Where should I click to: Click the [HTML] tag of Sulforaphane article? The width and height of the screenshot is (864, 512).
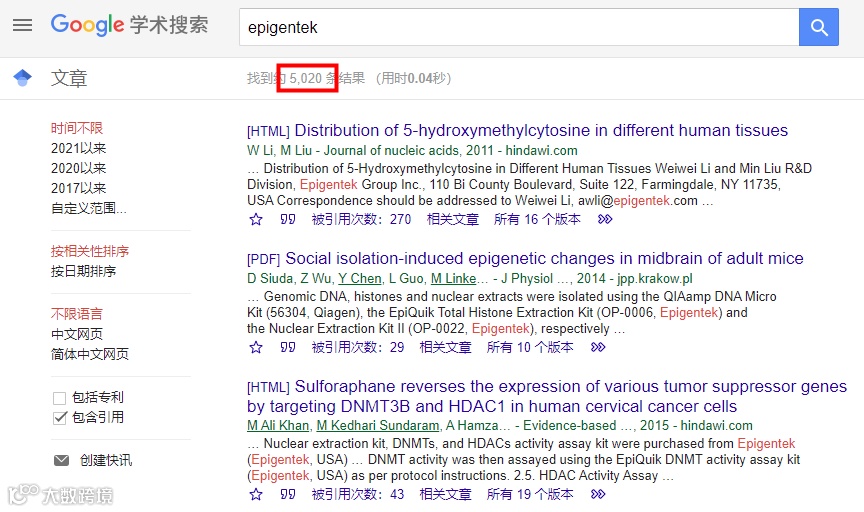coord(268,387)
